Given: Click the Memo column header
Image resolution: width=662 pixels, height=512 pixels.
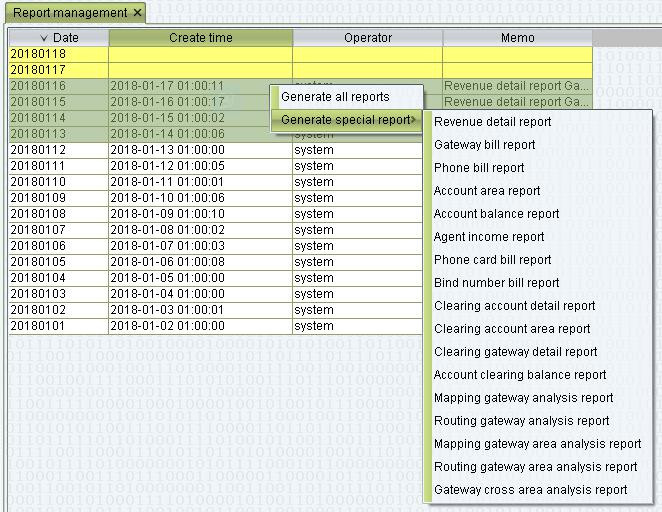Looking at the screenshot, I should (x=518, y=38).
